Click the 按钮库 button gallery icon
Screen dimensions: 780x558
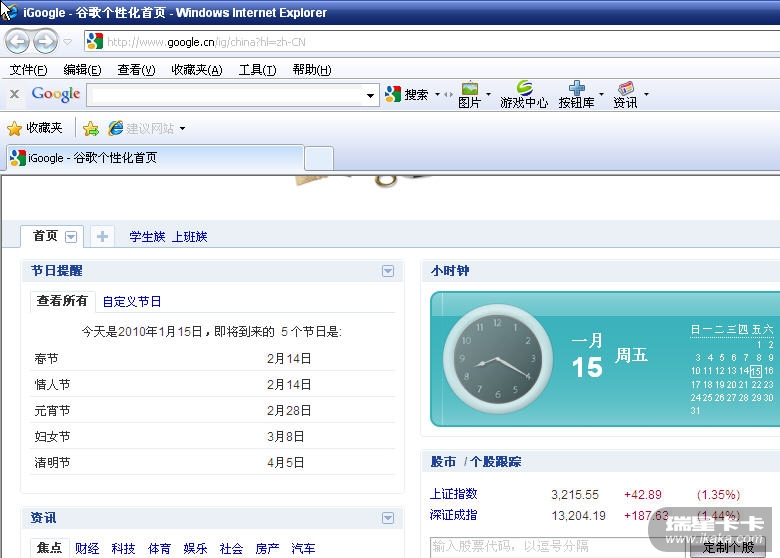(x=576, y=95)
